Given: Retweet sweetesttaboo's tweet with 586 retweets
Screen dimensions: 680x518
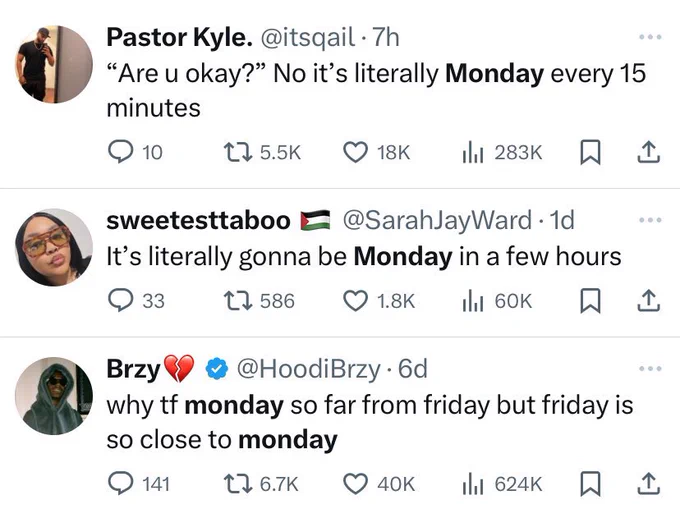Looking at the screenshot, I should [x=259, y=301].
